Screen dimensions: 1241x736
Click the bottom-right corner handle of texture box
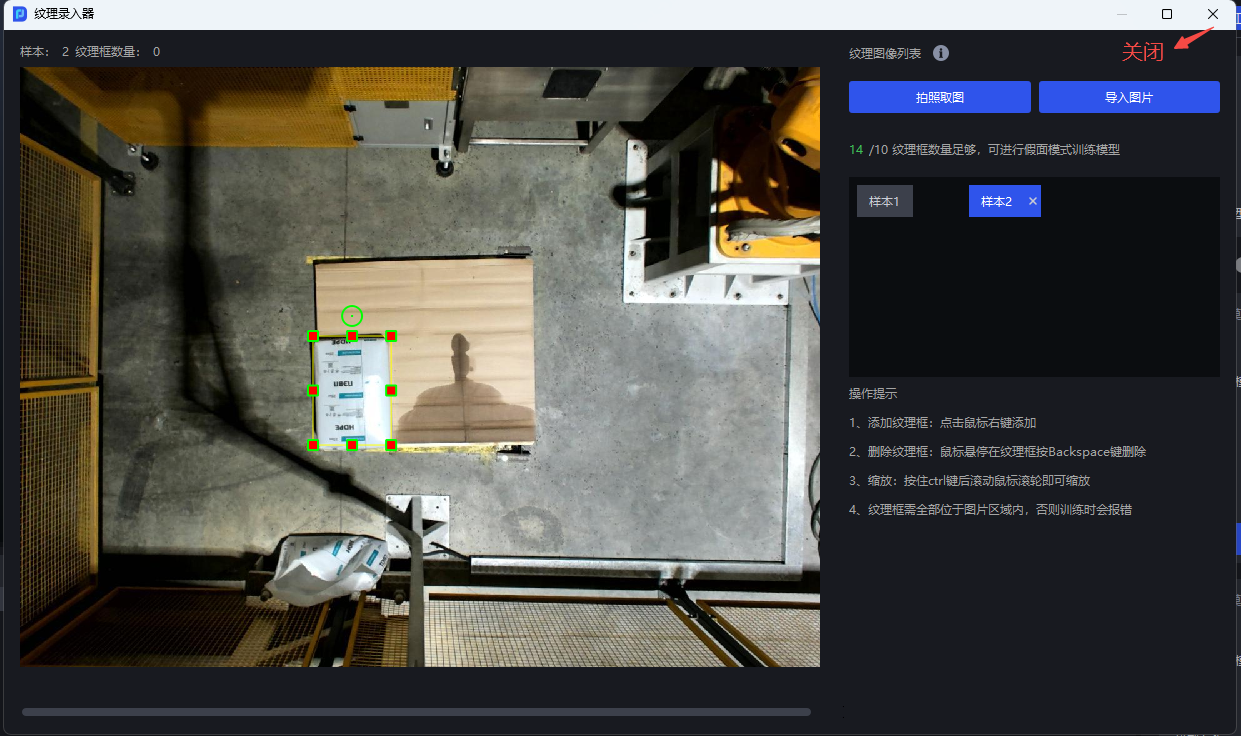pos(392,445)
